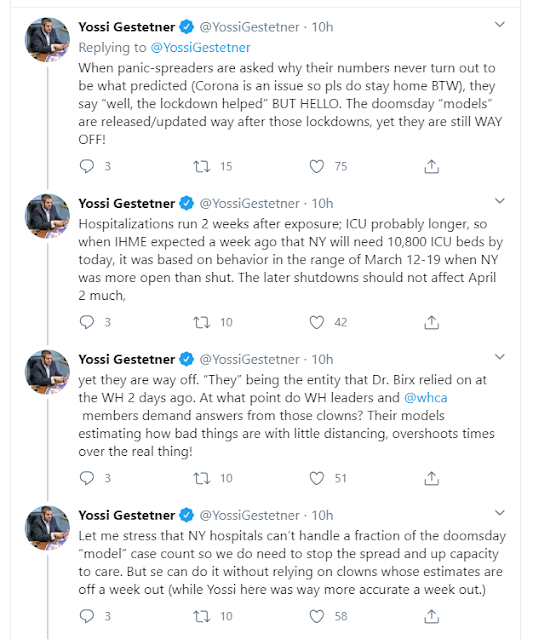Open options chevron on first tweet

tap(500, 25)
